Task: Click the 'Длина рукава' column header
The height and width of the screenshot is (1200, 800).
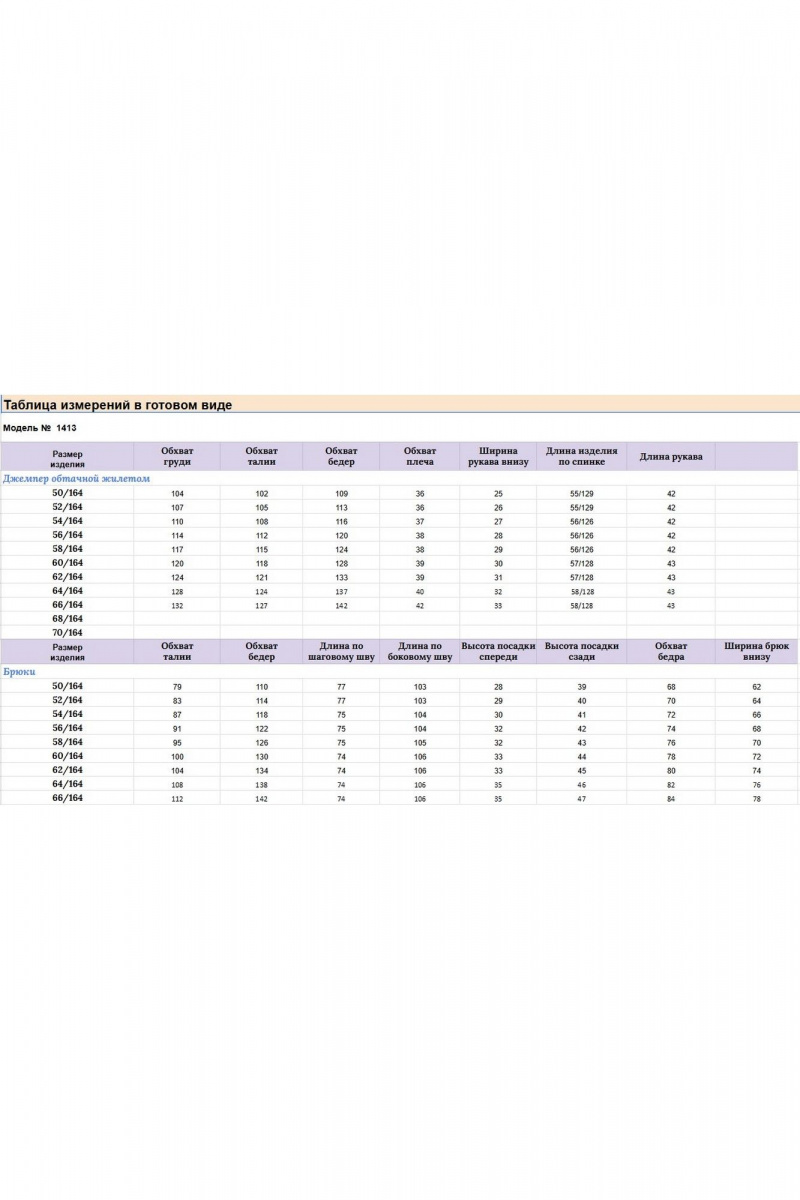Action: pos(671,457)
